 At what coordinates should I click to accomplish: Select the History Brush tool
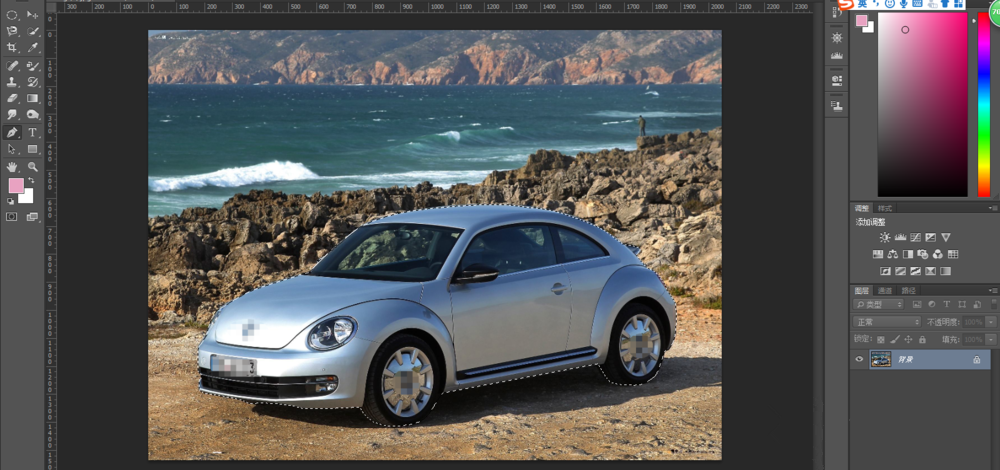tap(33, 82)
